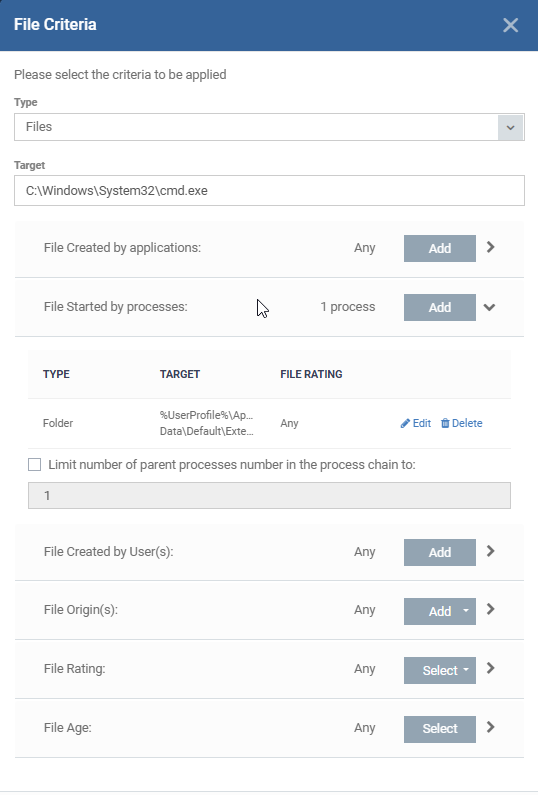Click the trash Delete icon for Folder row
This screenshot has height=795, width=538.
[445, 423]
